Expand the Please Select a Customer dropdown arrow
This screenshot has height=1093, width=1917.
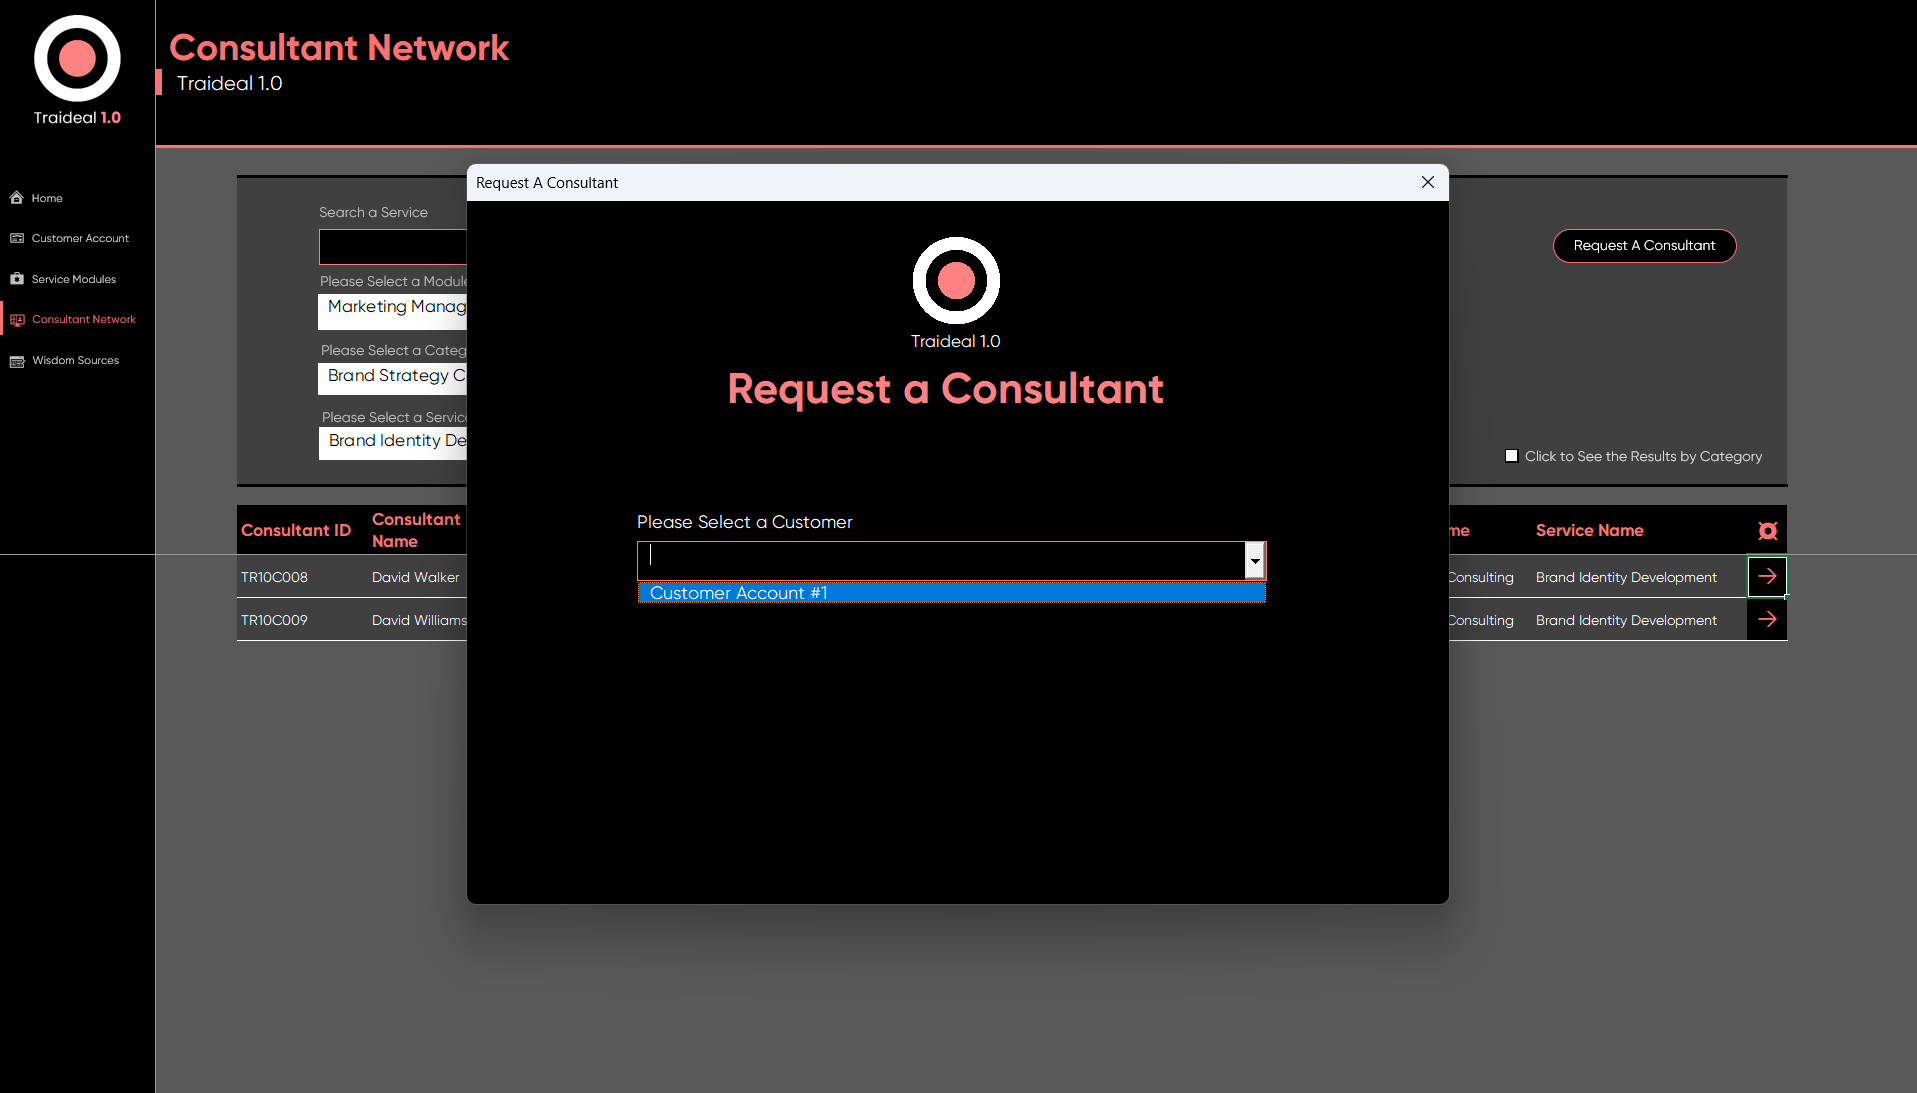click(1254, 561)
